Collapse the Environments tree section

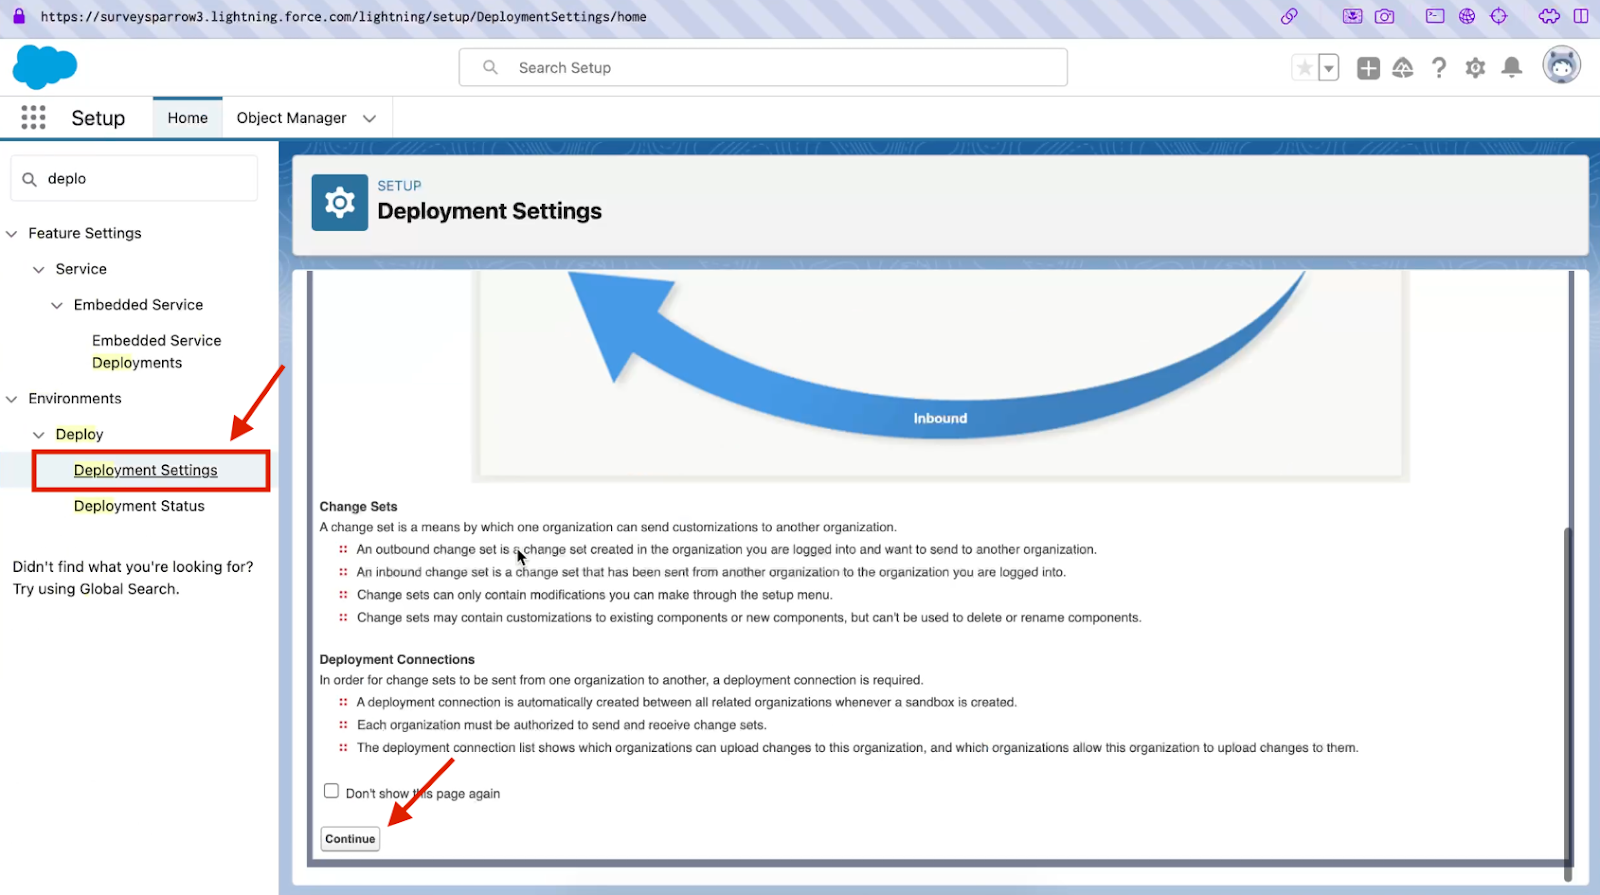pyautogui.click(x=12, y=399)
